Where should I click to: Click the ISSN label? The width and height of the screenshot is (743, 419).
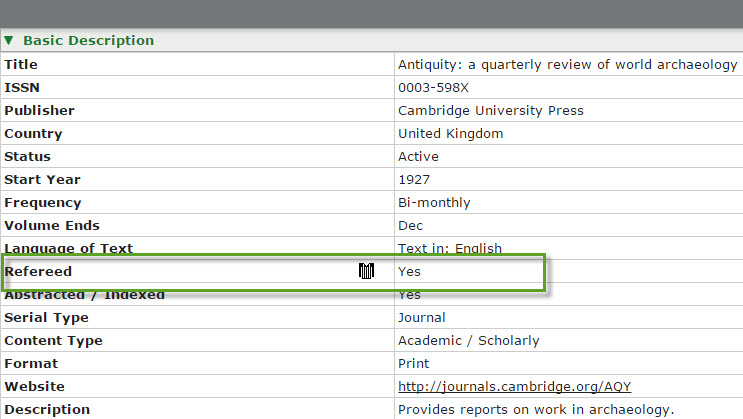tap(22, 88)
